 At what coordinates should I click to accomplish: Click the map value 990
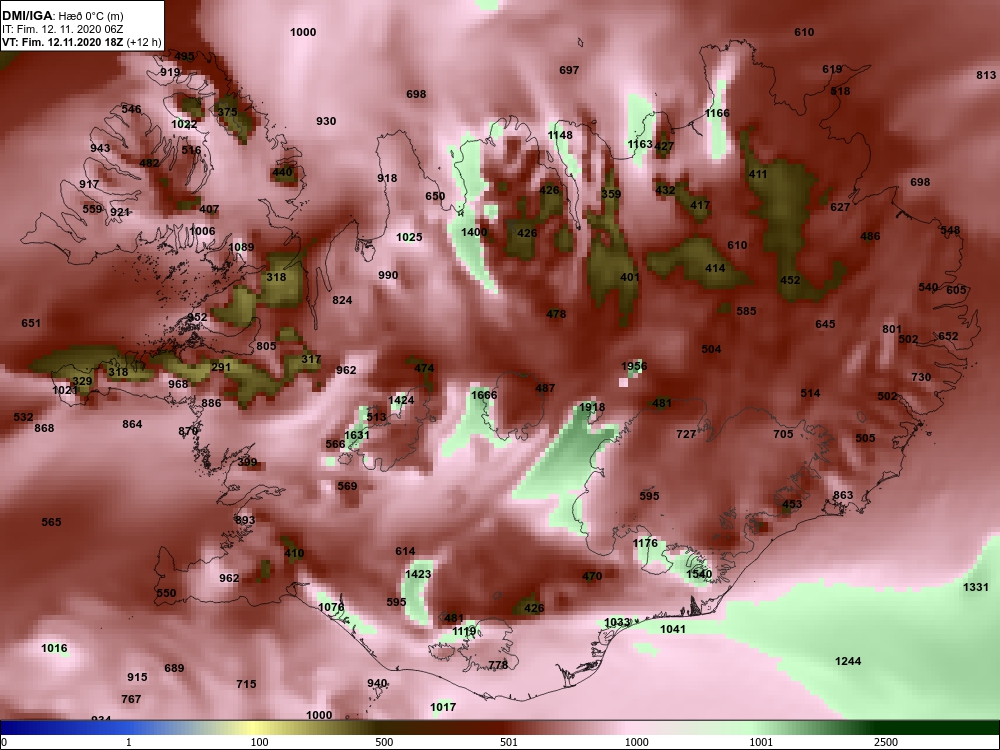pos(388,275)
